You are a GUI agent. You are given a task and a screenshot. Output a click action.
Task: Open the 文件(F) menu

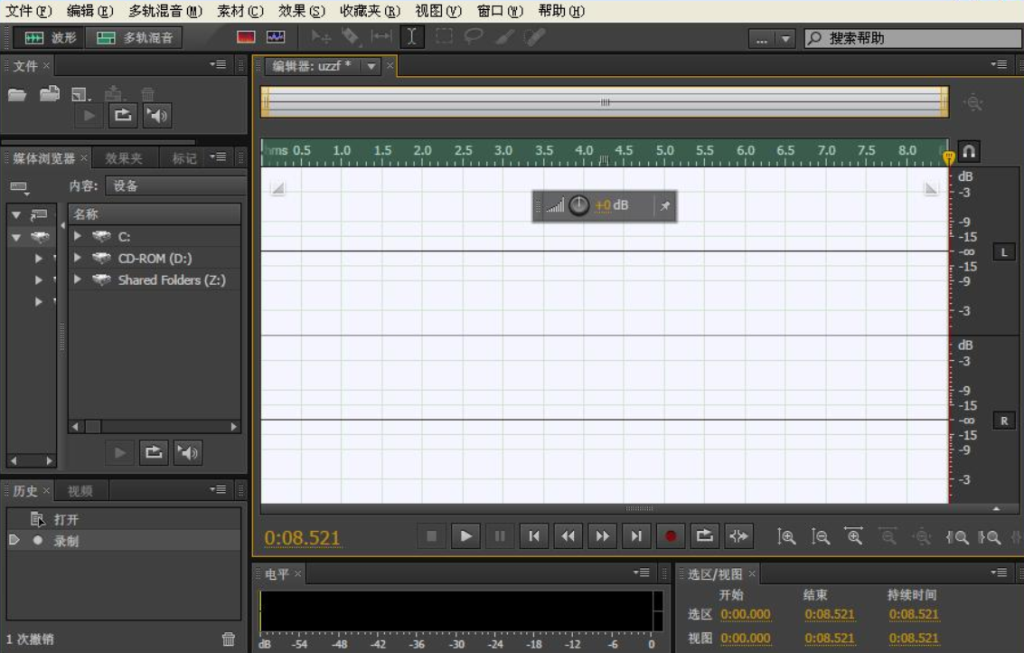coord(28,11)
